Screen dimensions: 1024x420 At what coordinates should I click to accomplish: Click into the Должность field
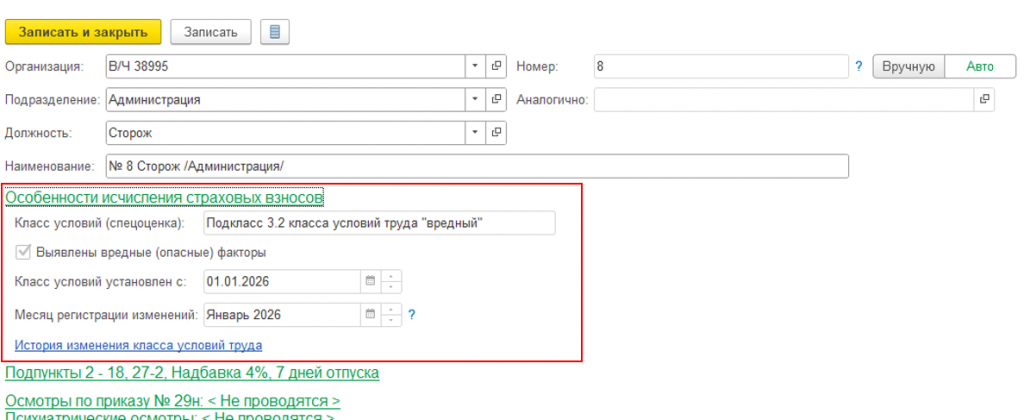[x=285, y=133]
